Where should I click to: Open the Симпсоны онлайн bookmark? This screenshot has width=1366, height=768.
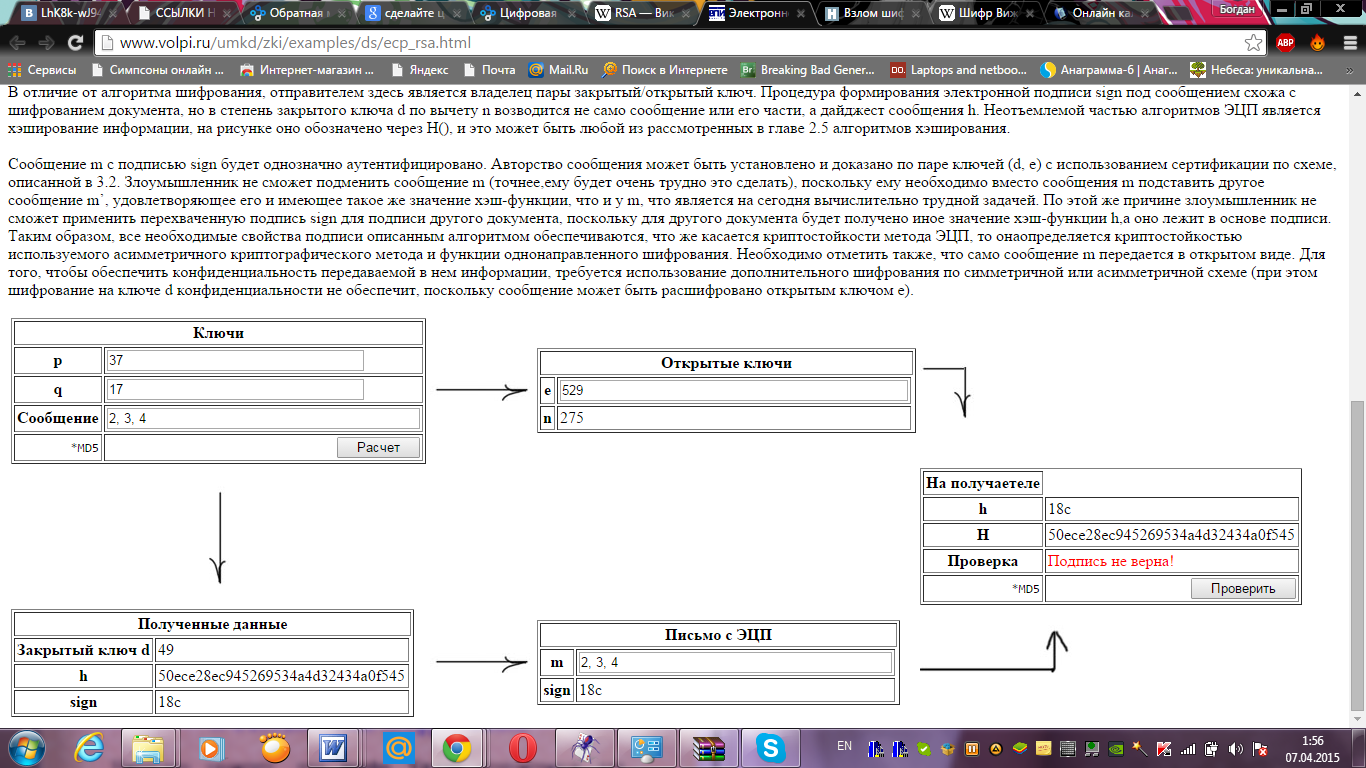(158, 70)
